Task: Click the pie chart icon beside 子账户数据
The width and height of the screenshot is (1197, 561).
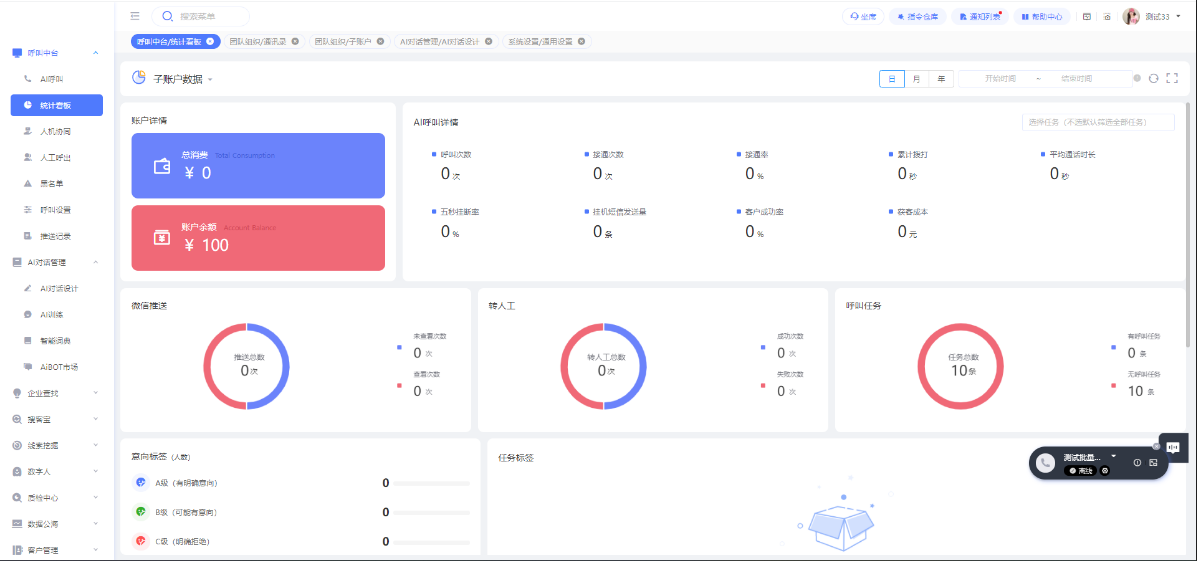Action: [139, 78]
